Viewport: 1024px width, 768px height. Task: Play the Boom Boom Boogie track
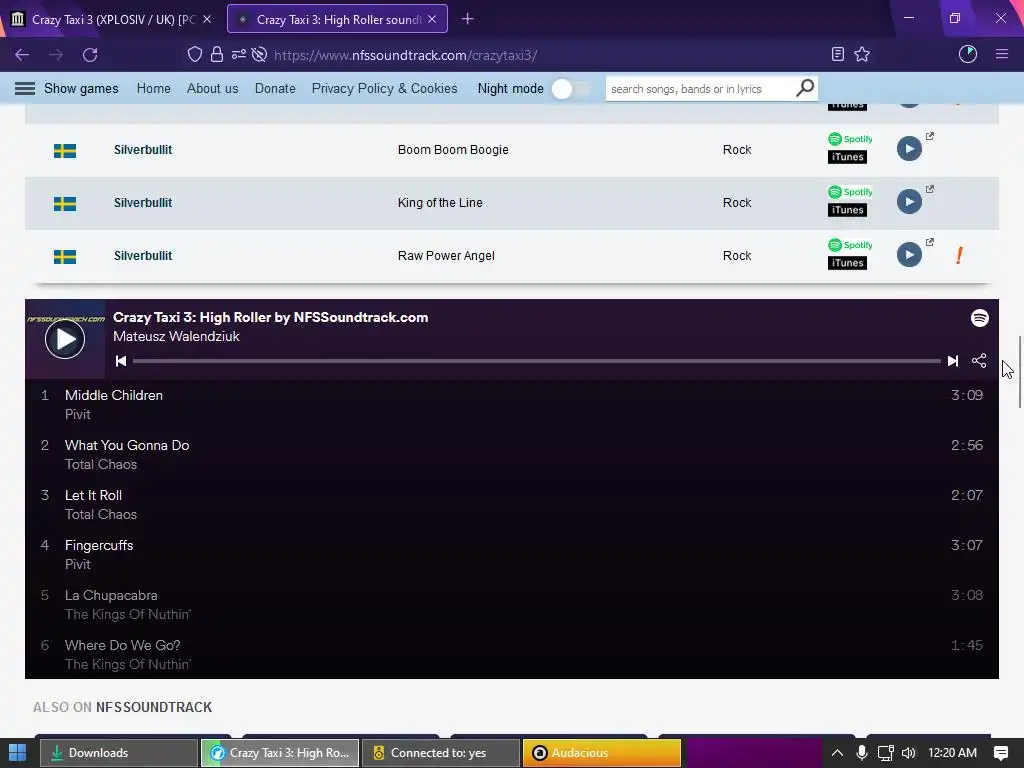909,149
